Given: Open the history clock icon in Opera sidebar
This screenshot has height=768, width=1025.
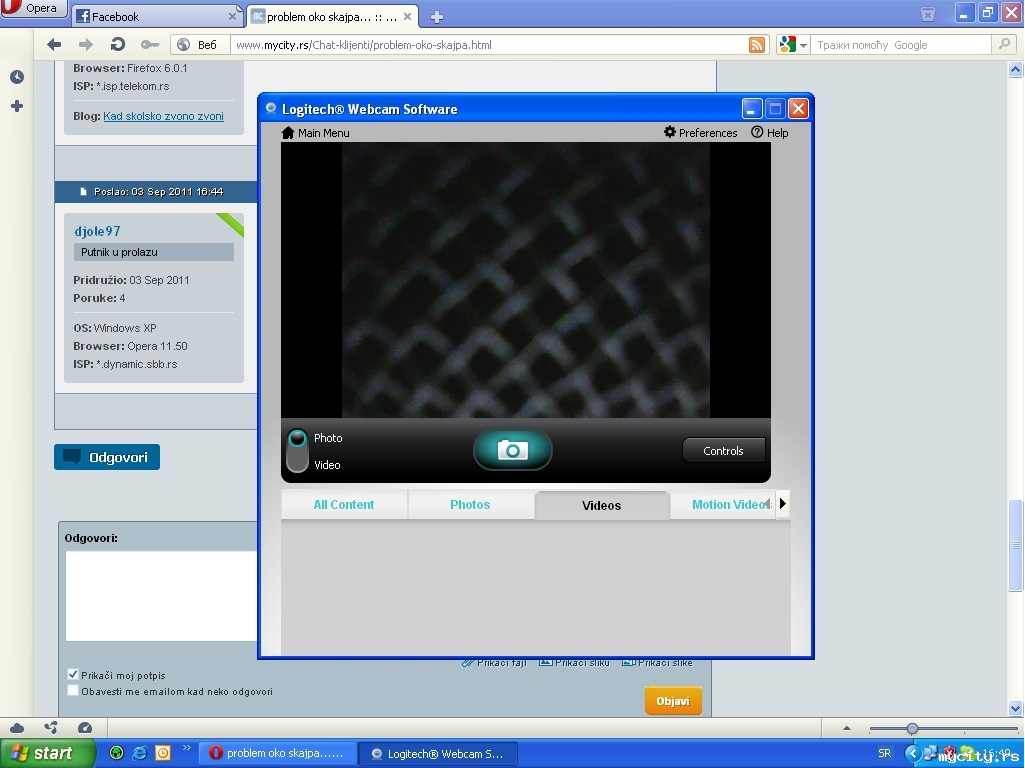Looking at the screenshot, I should coord(17,77).
